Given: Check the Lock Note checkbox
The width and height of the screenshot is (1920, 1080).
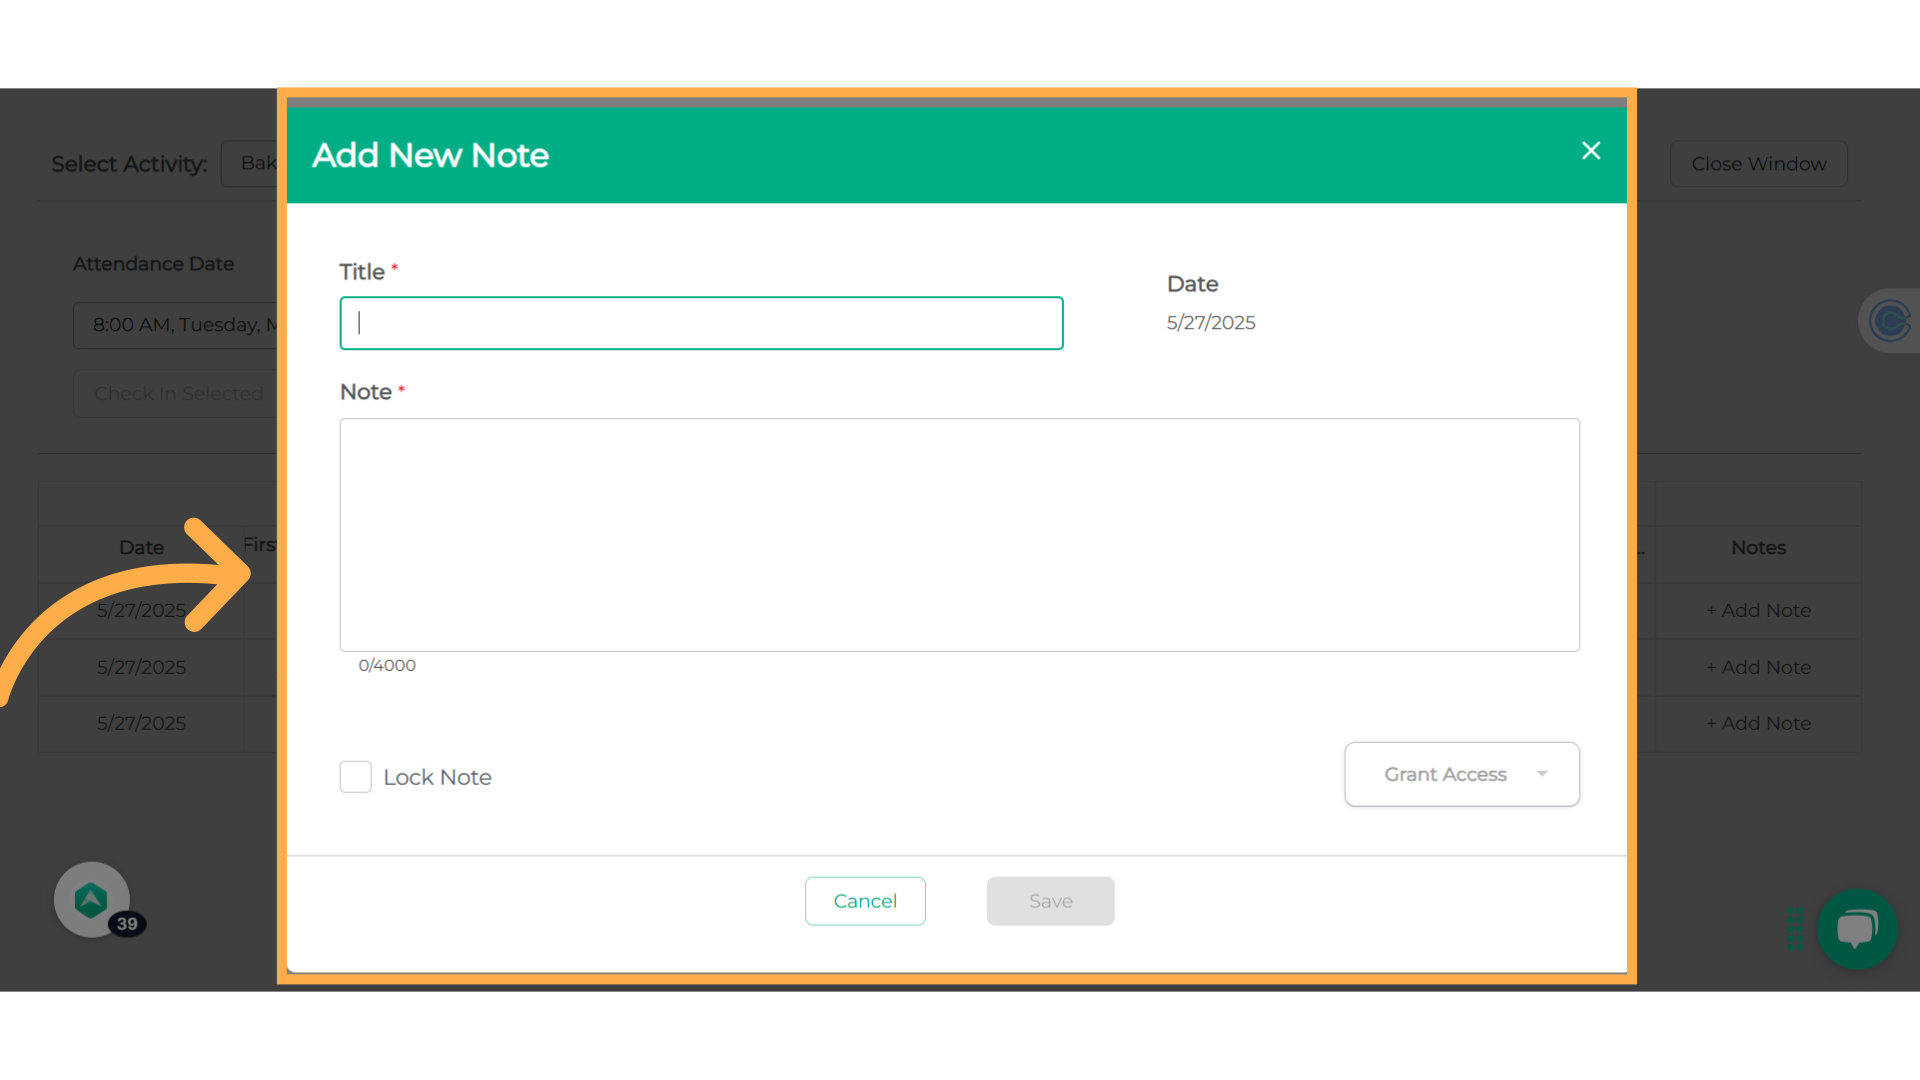Looking at the screenshot, I should (x=355, y=777).
